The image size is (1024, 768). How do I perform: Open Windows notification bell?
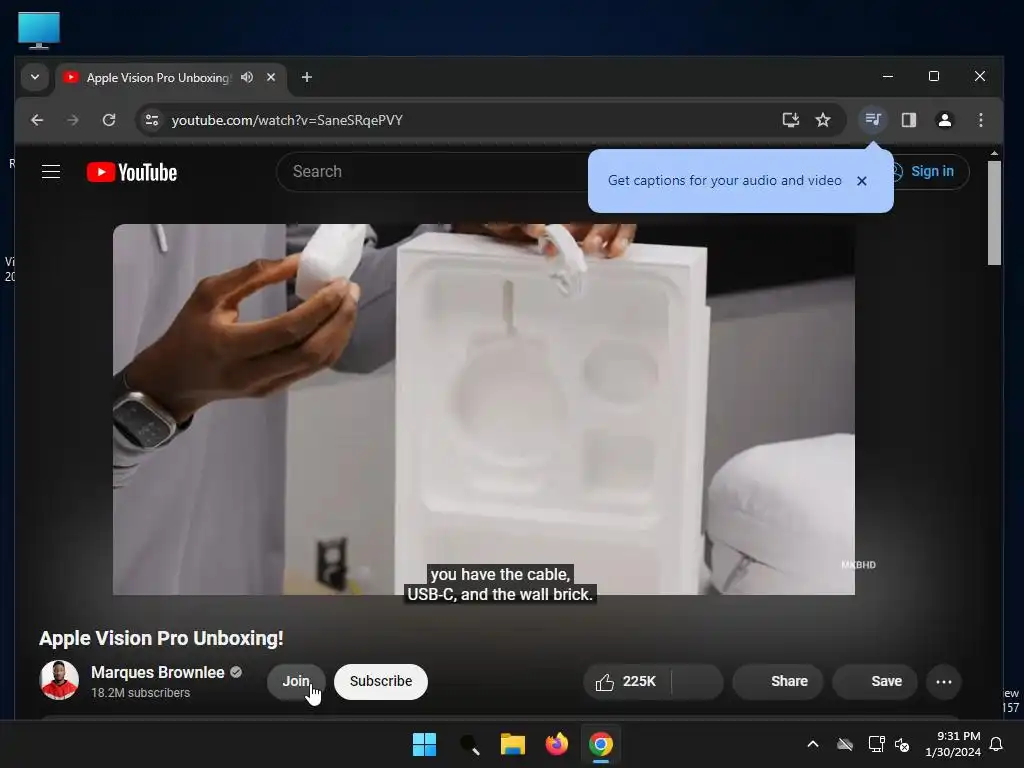pos(997,744)
